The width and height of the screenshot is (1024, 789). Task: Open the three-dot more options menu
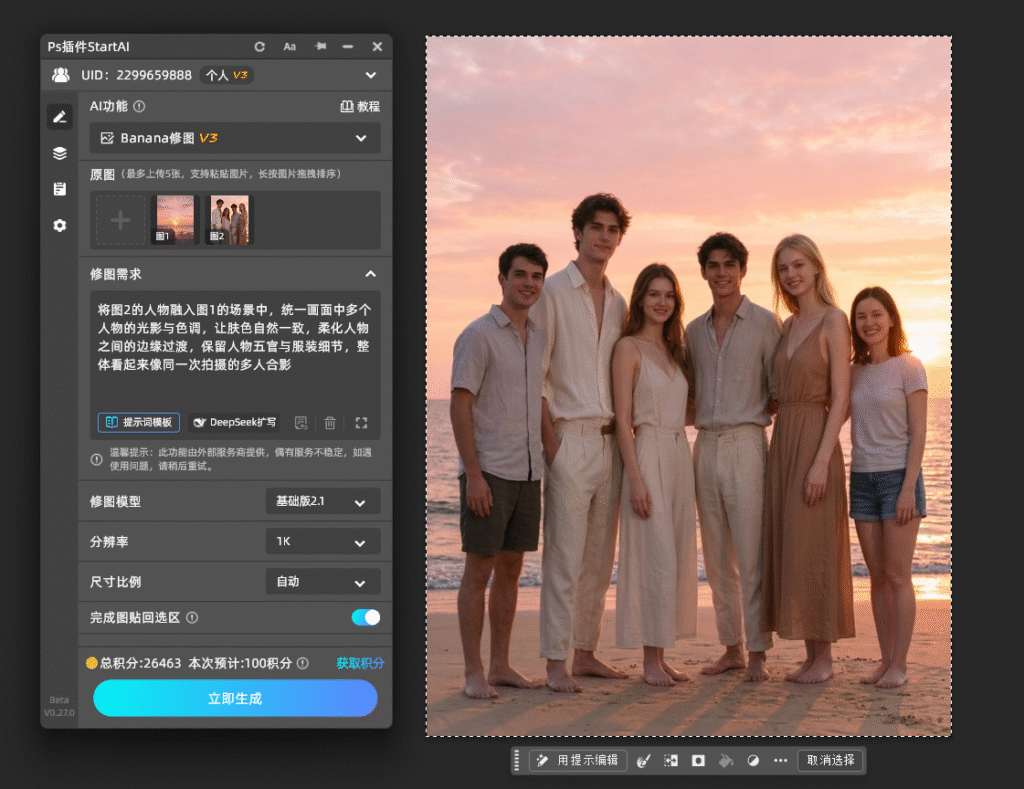click(x=780, y=760)
